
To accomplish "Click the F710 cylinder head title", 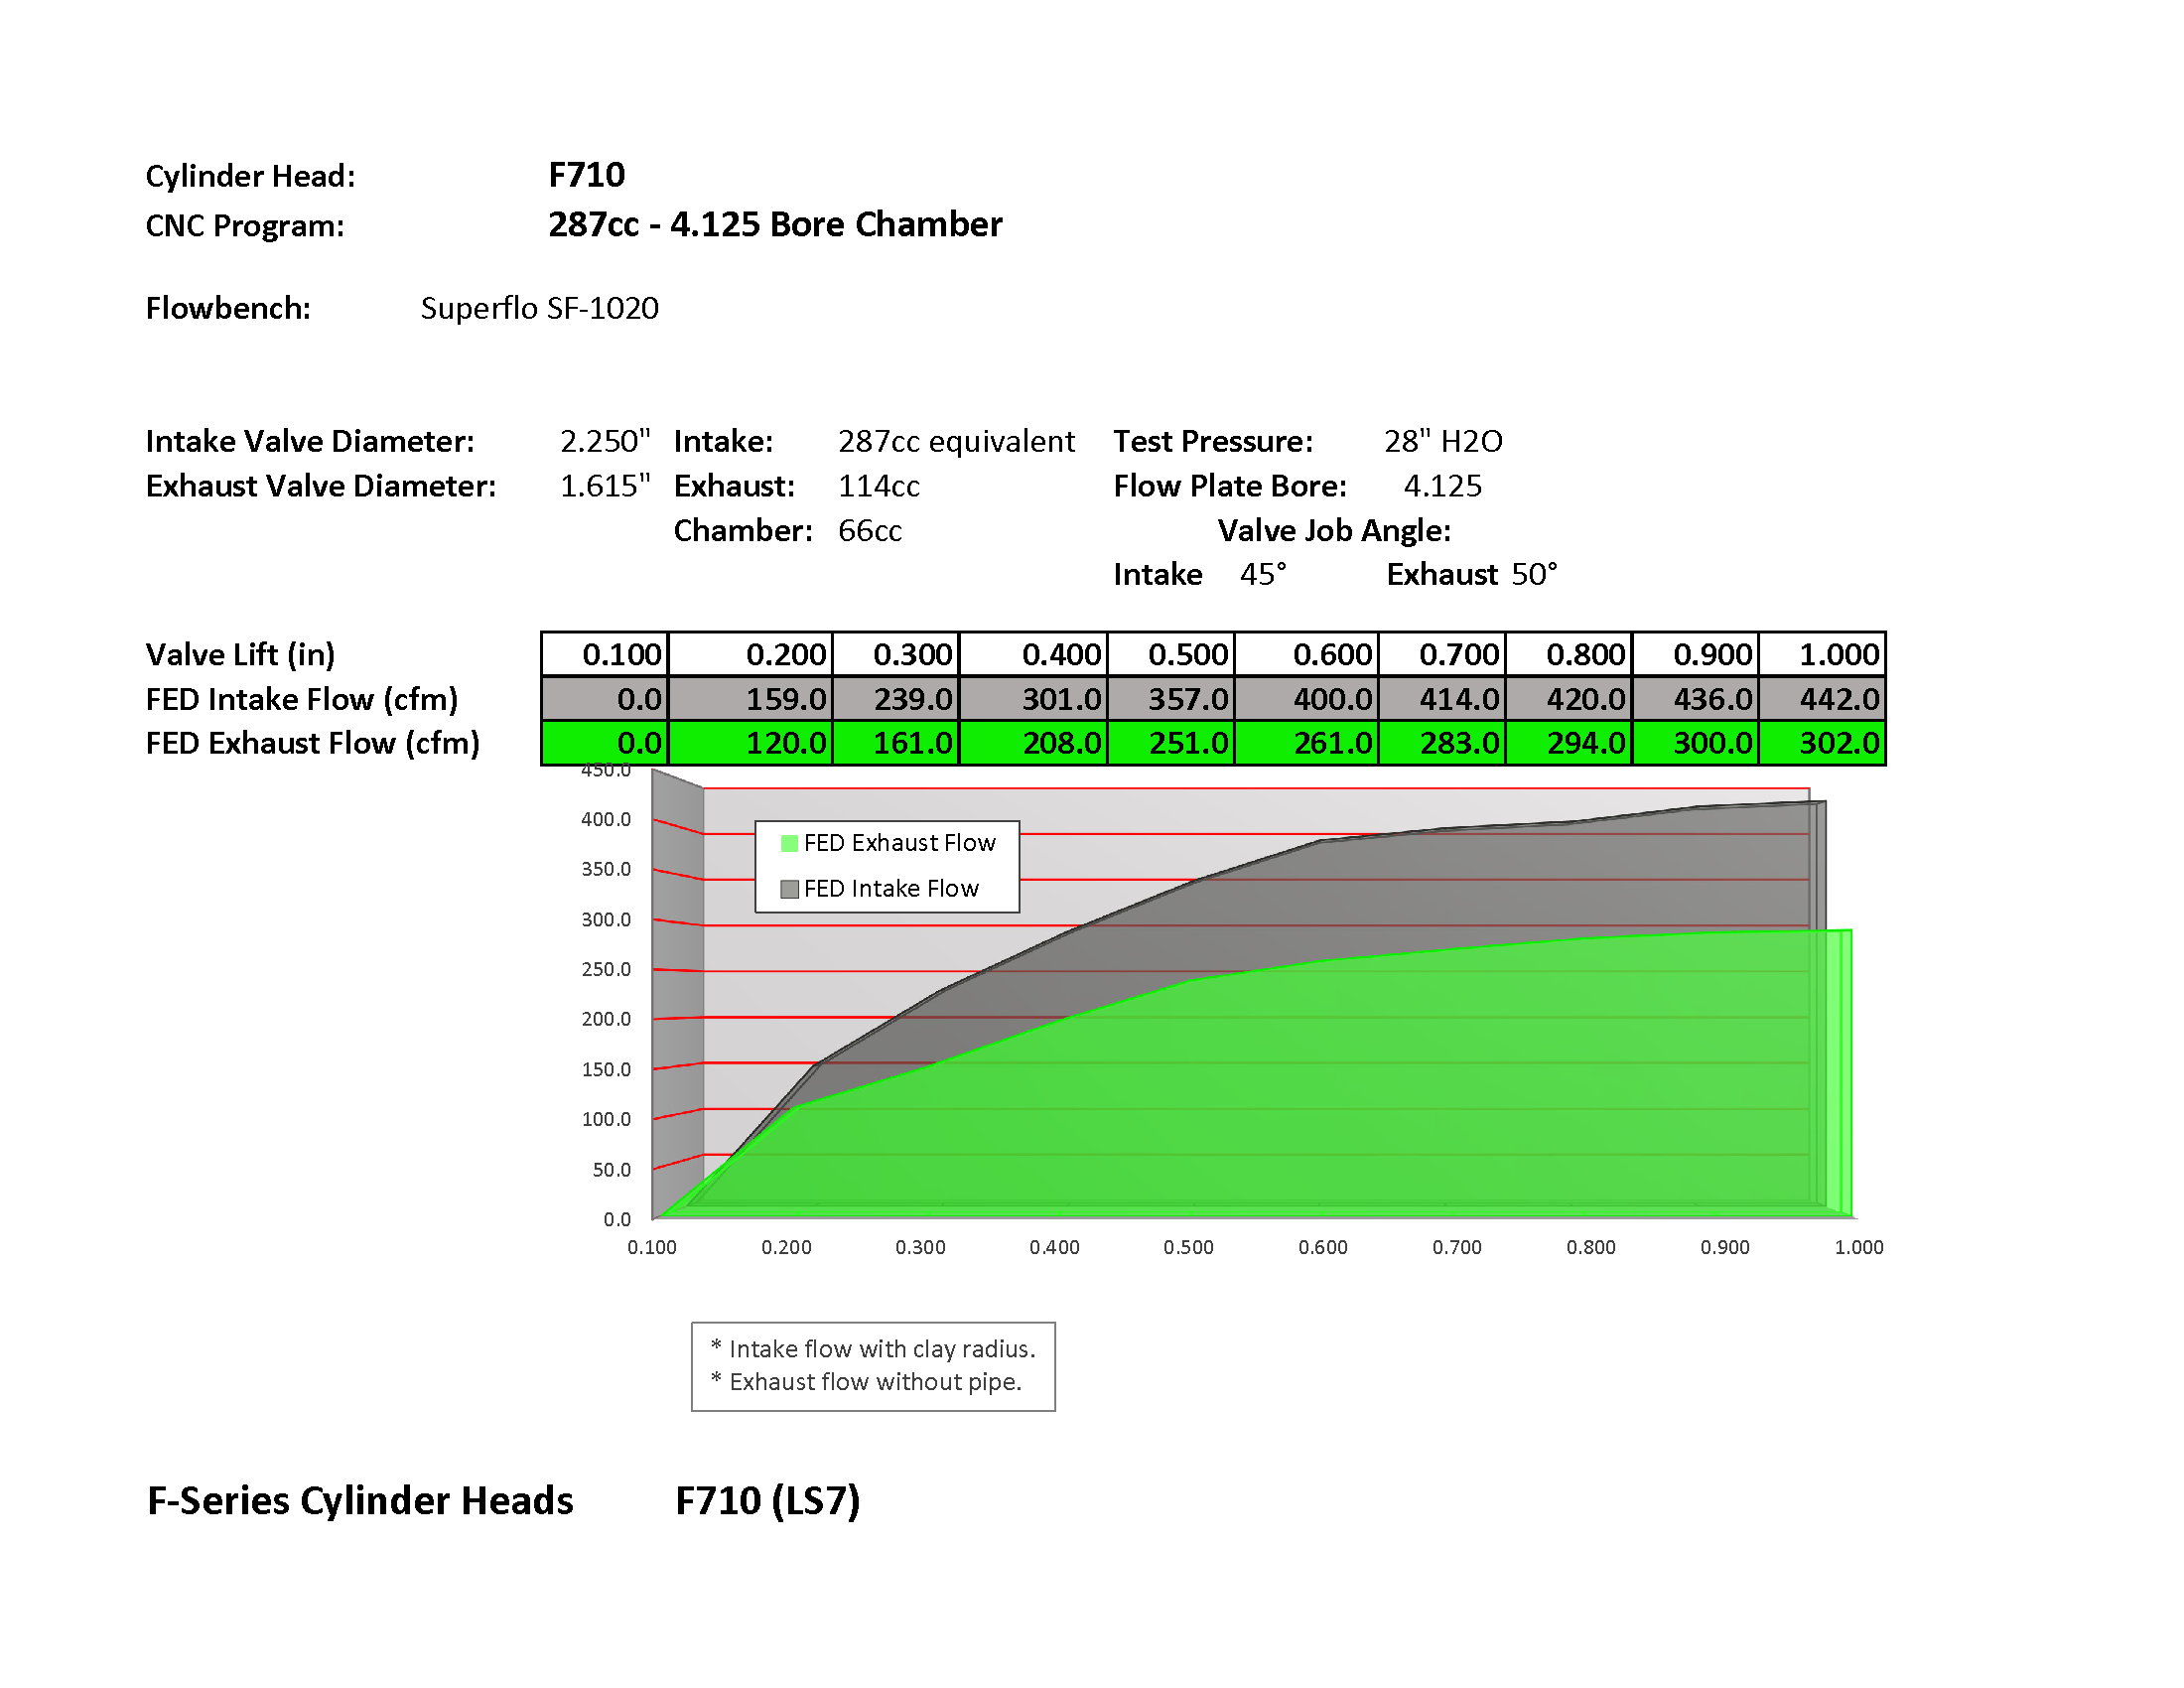I will click(x=587, y=175).
